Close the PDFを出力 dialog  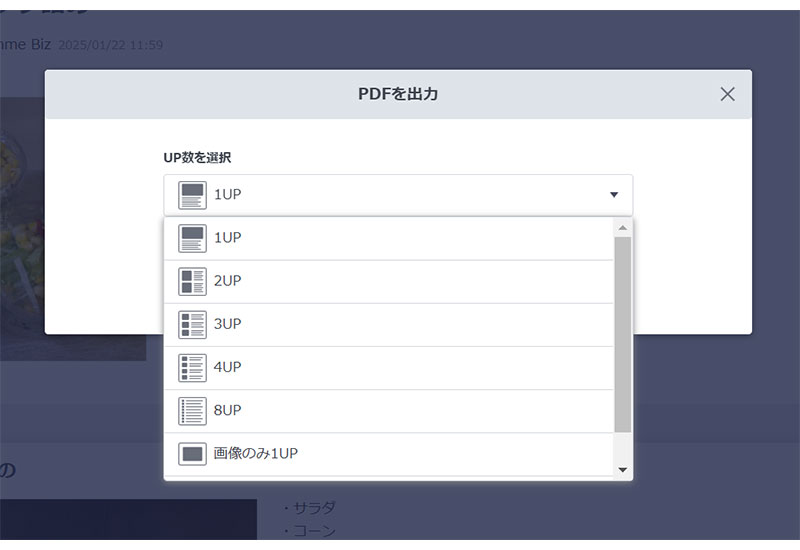(x=727, y=94)
